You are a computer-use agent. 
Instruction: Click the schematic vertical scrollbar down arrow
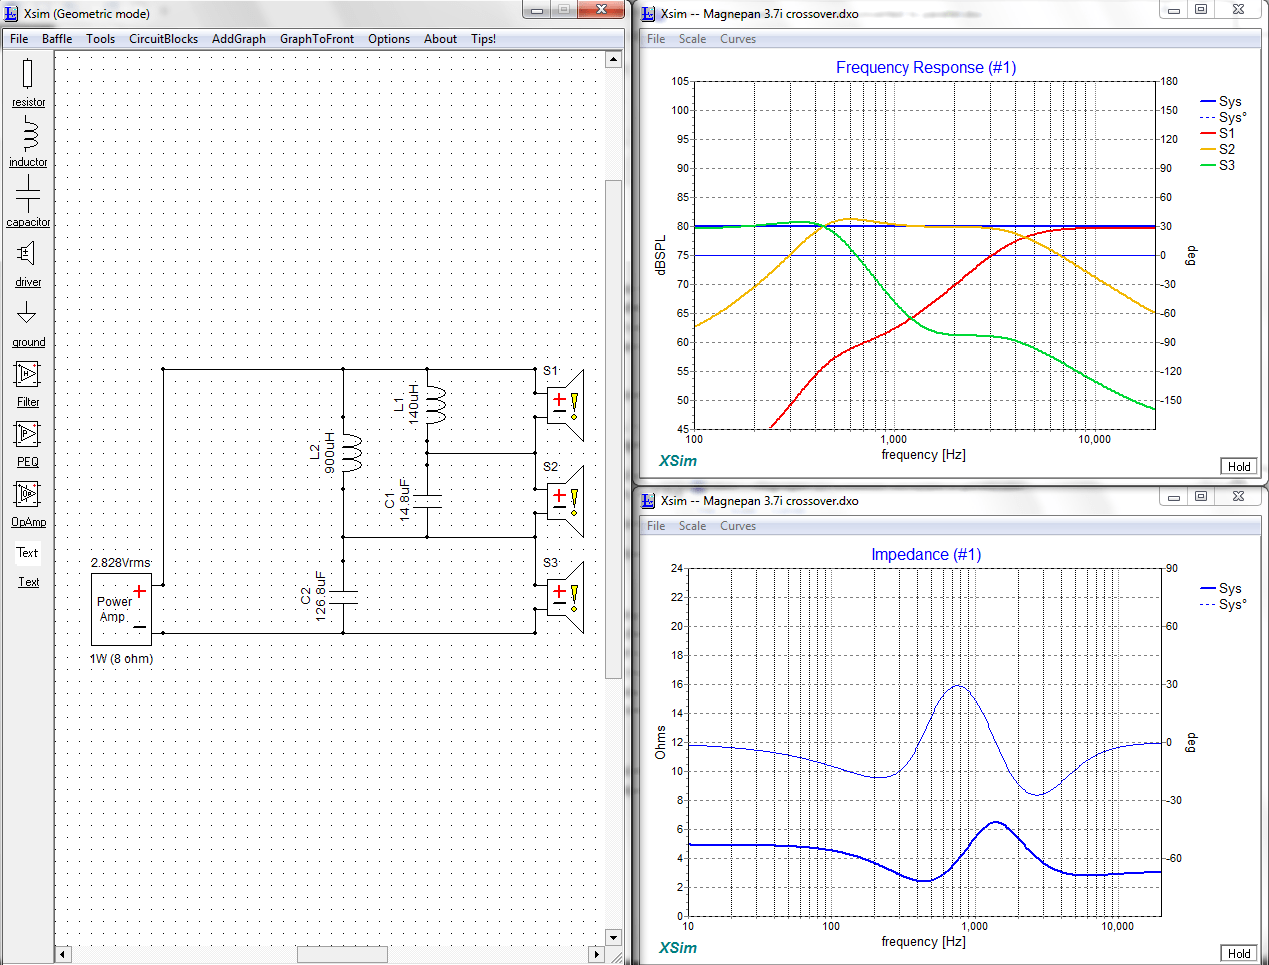(614, 938)
